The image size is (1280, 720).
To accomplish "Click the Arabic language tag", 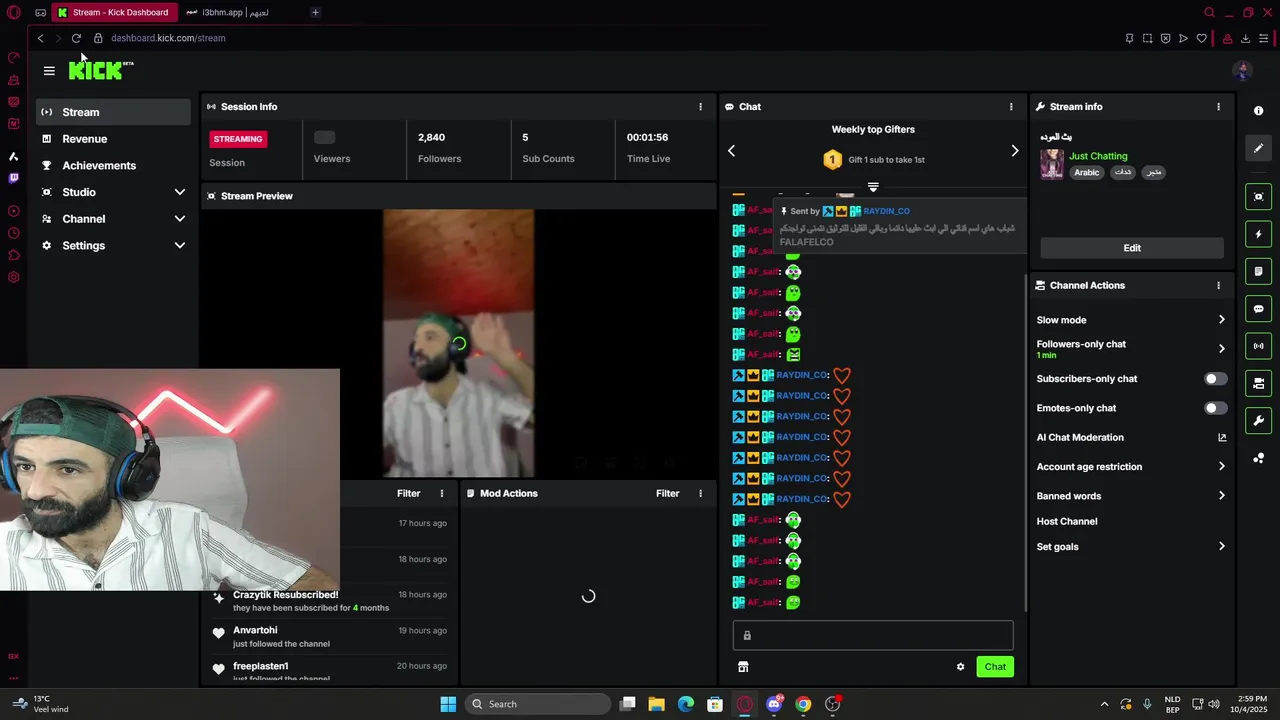I will [1087, 173].
